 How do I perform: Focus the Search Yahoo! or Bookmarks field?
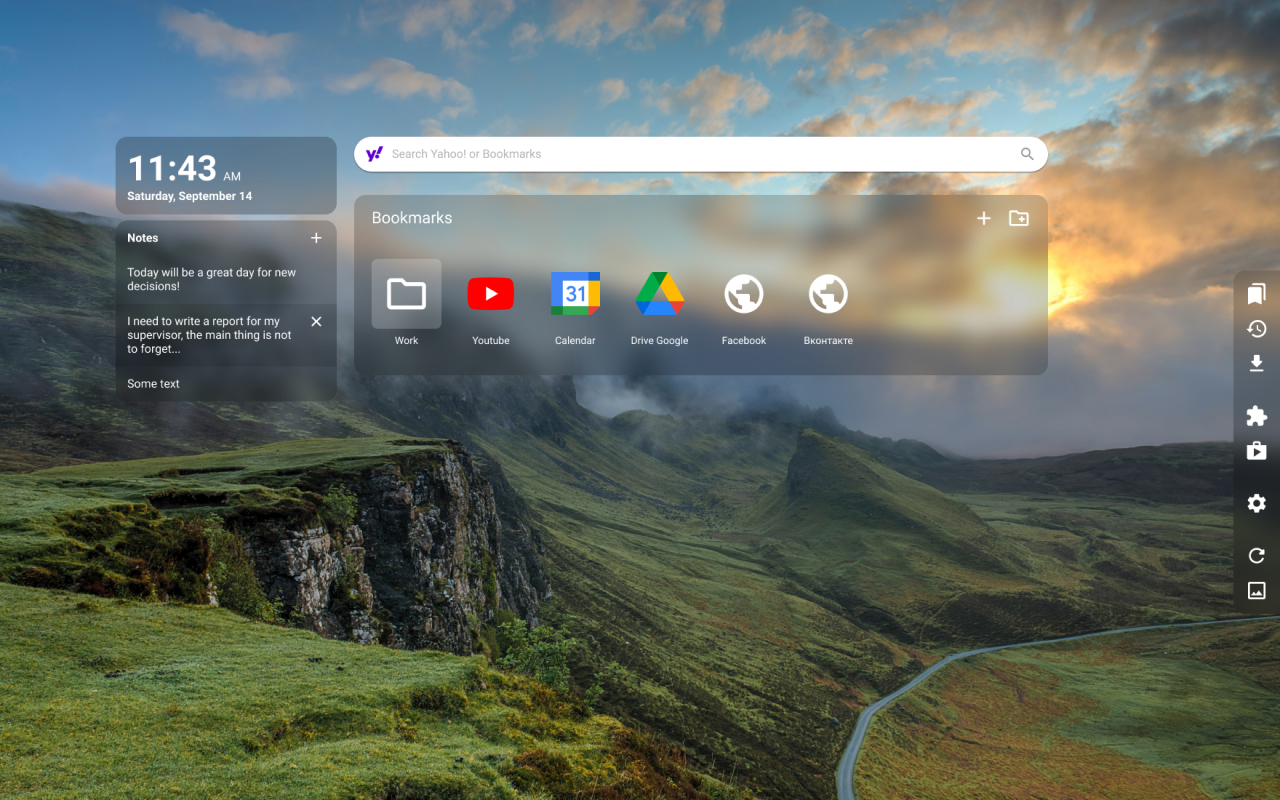coord(701,154)
